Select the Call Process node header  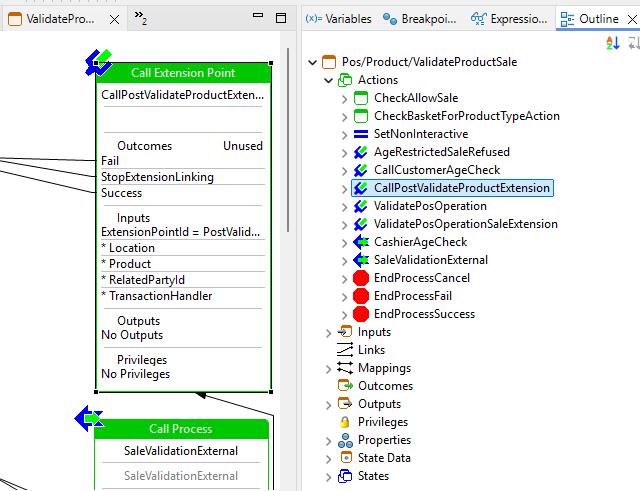pyautogui.click(x=181, y=429)
